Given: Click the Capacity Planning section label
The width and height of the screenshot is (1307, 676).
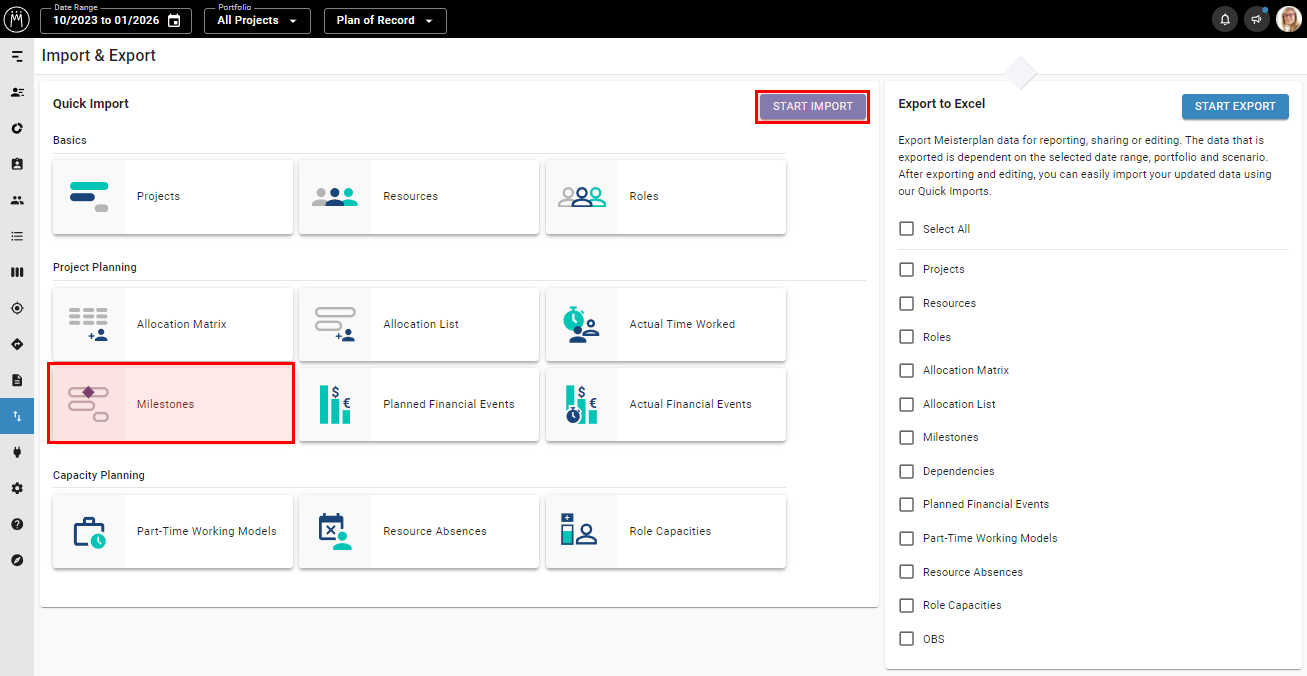Looking at the screenshot, I should coord(99,475).
